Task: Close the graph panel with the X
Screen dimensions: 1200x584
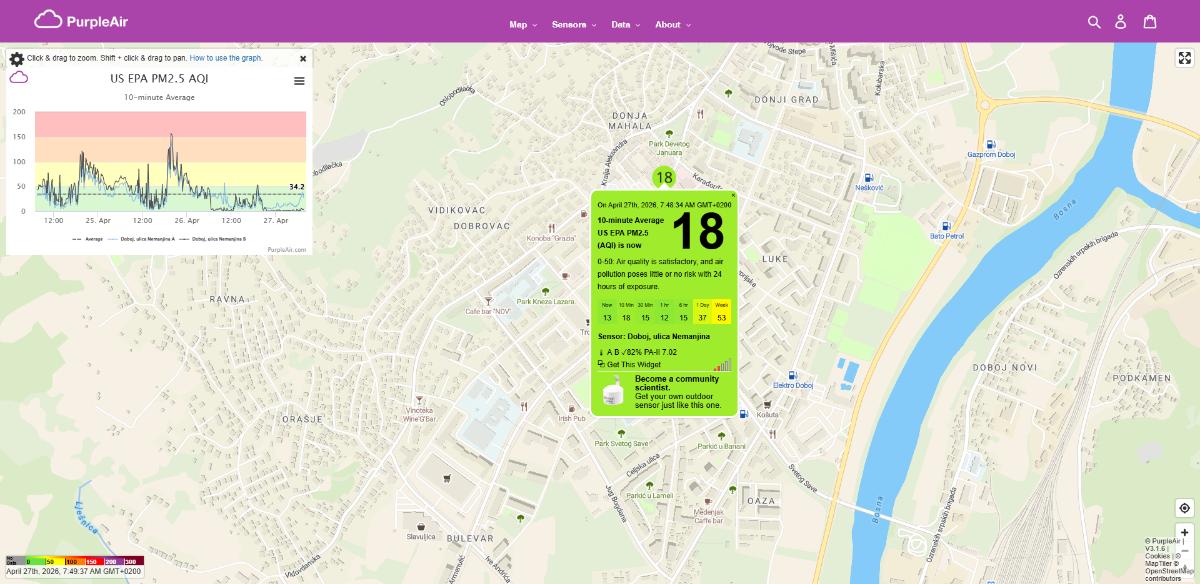Action: click(303, 59)
